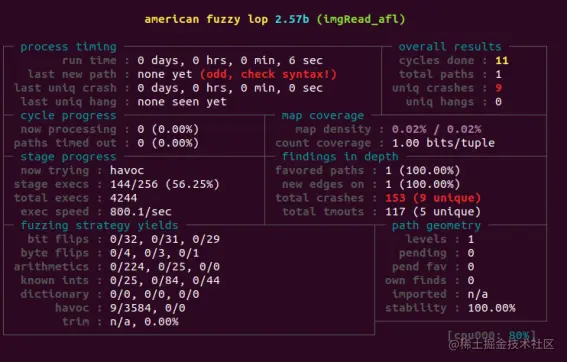Click the red warning '(odd, check syntax!)'
Image resolution: width=567 pixels, height=363 pixels.
pos(268,74)
